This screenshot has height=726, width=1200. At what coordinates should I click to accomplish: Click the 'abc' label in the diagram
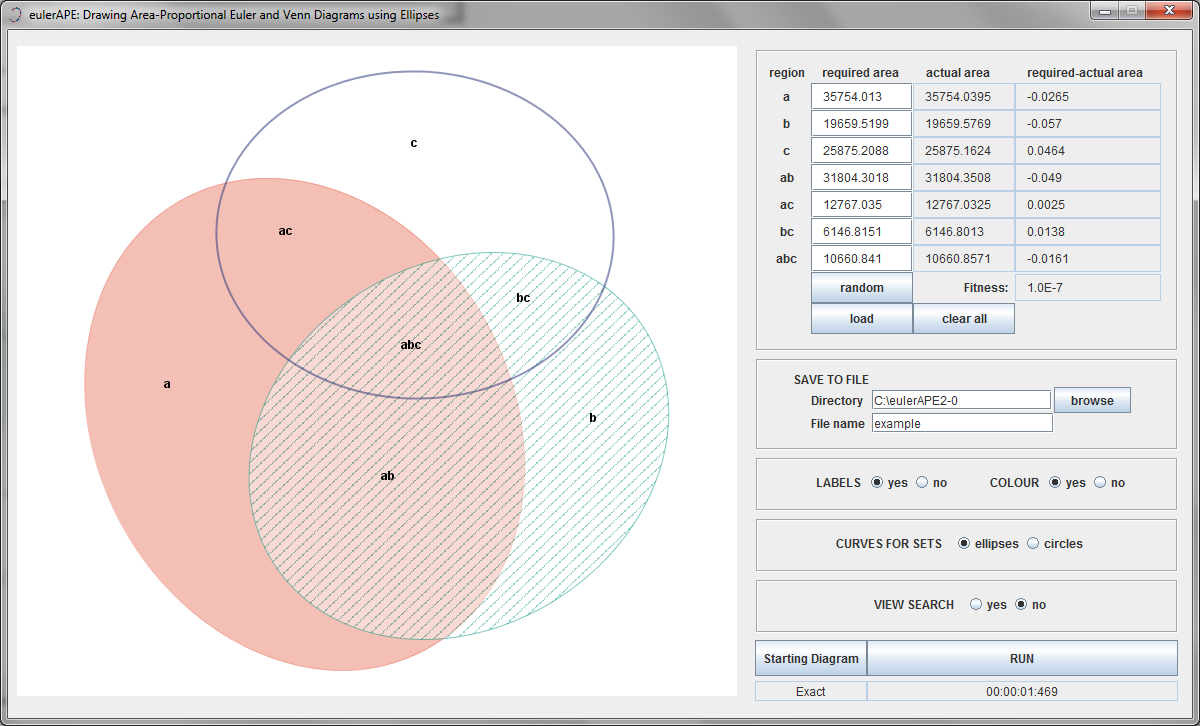(411, 345)
